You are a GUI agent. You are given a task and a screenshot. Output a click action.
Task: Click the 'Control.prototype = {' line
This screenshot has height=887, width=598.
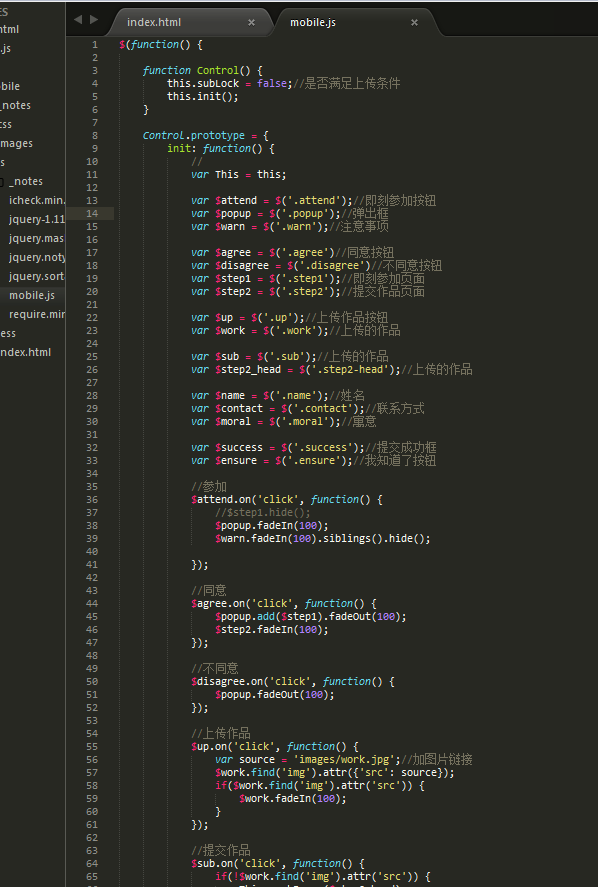click(205, 136)
